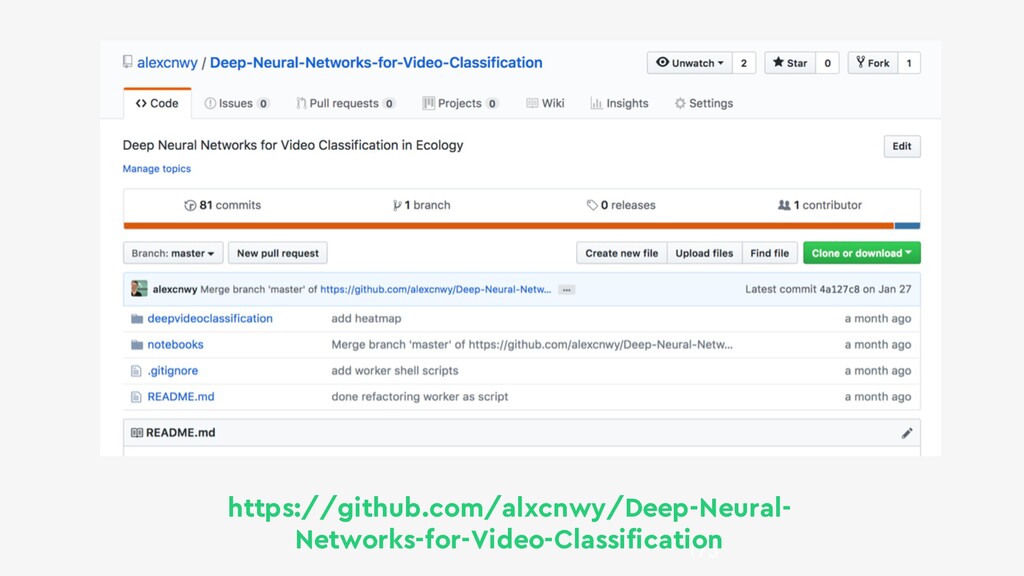Open the 'add worker shell scripts' commit message

click(x=395, y=371)
